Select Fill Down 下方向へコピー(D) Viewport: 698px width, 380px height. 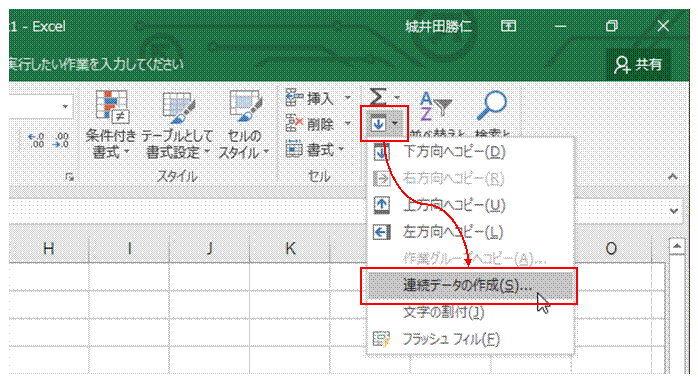click(x=470, y=152)
